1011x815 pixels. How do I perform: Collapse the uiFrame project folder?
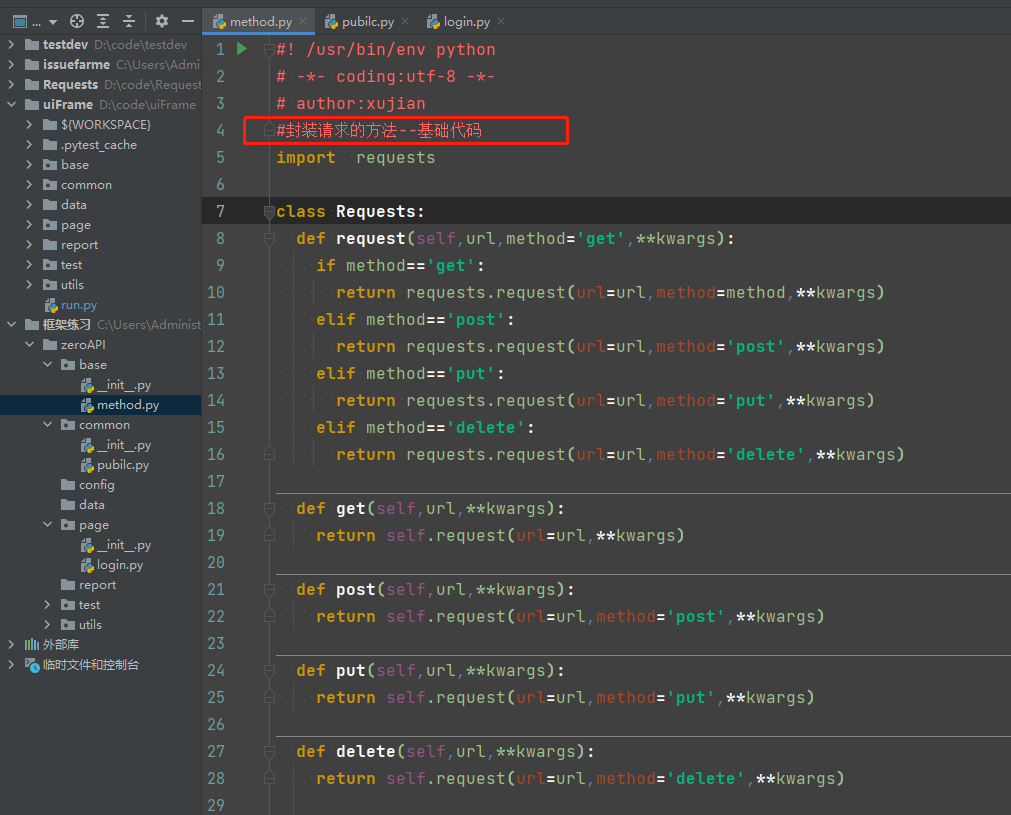click(11, 105)
